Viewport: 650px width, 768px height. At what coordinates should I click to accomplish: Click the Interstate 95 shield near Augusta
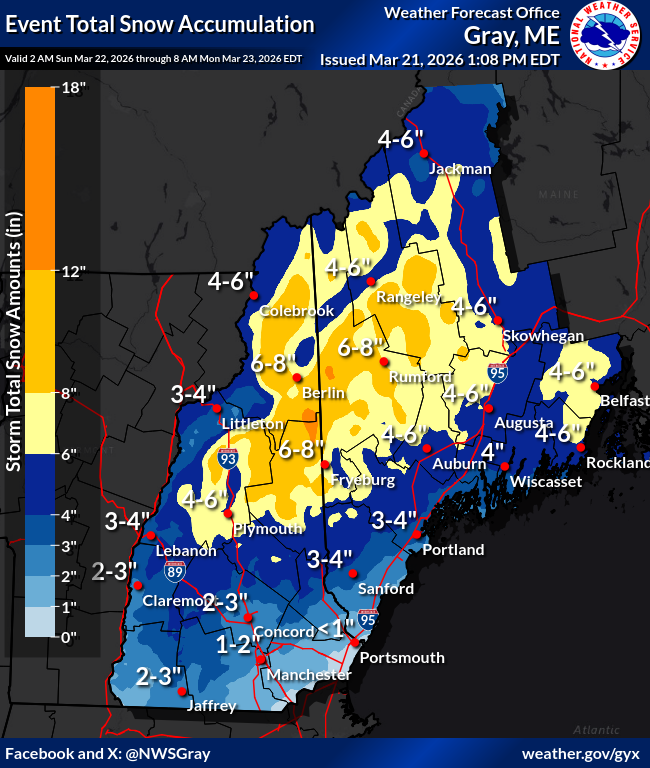click(497, 373)
